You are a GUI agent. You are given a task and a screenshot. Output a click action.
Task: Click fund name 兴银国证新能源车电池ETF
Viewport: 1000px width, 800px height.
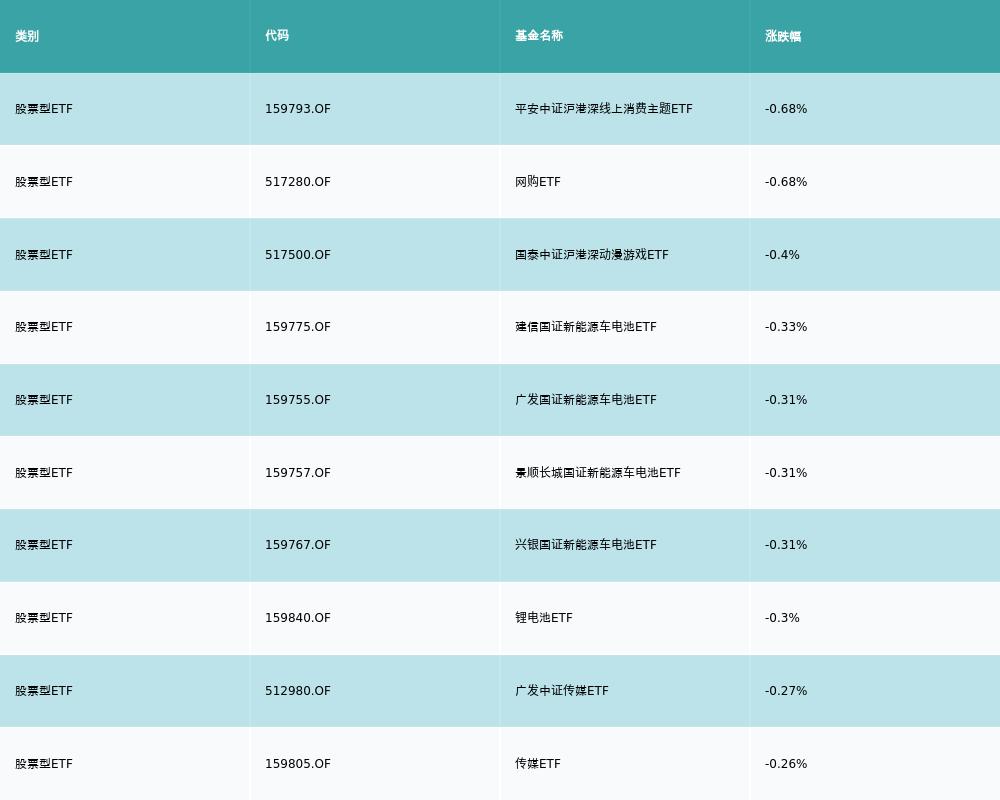coord(585,545)
